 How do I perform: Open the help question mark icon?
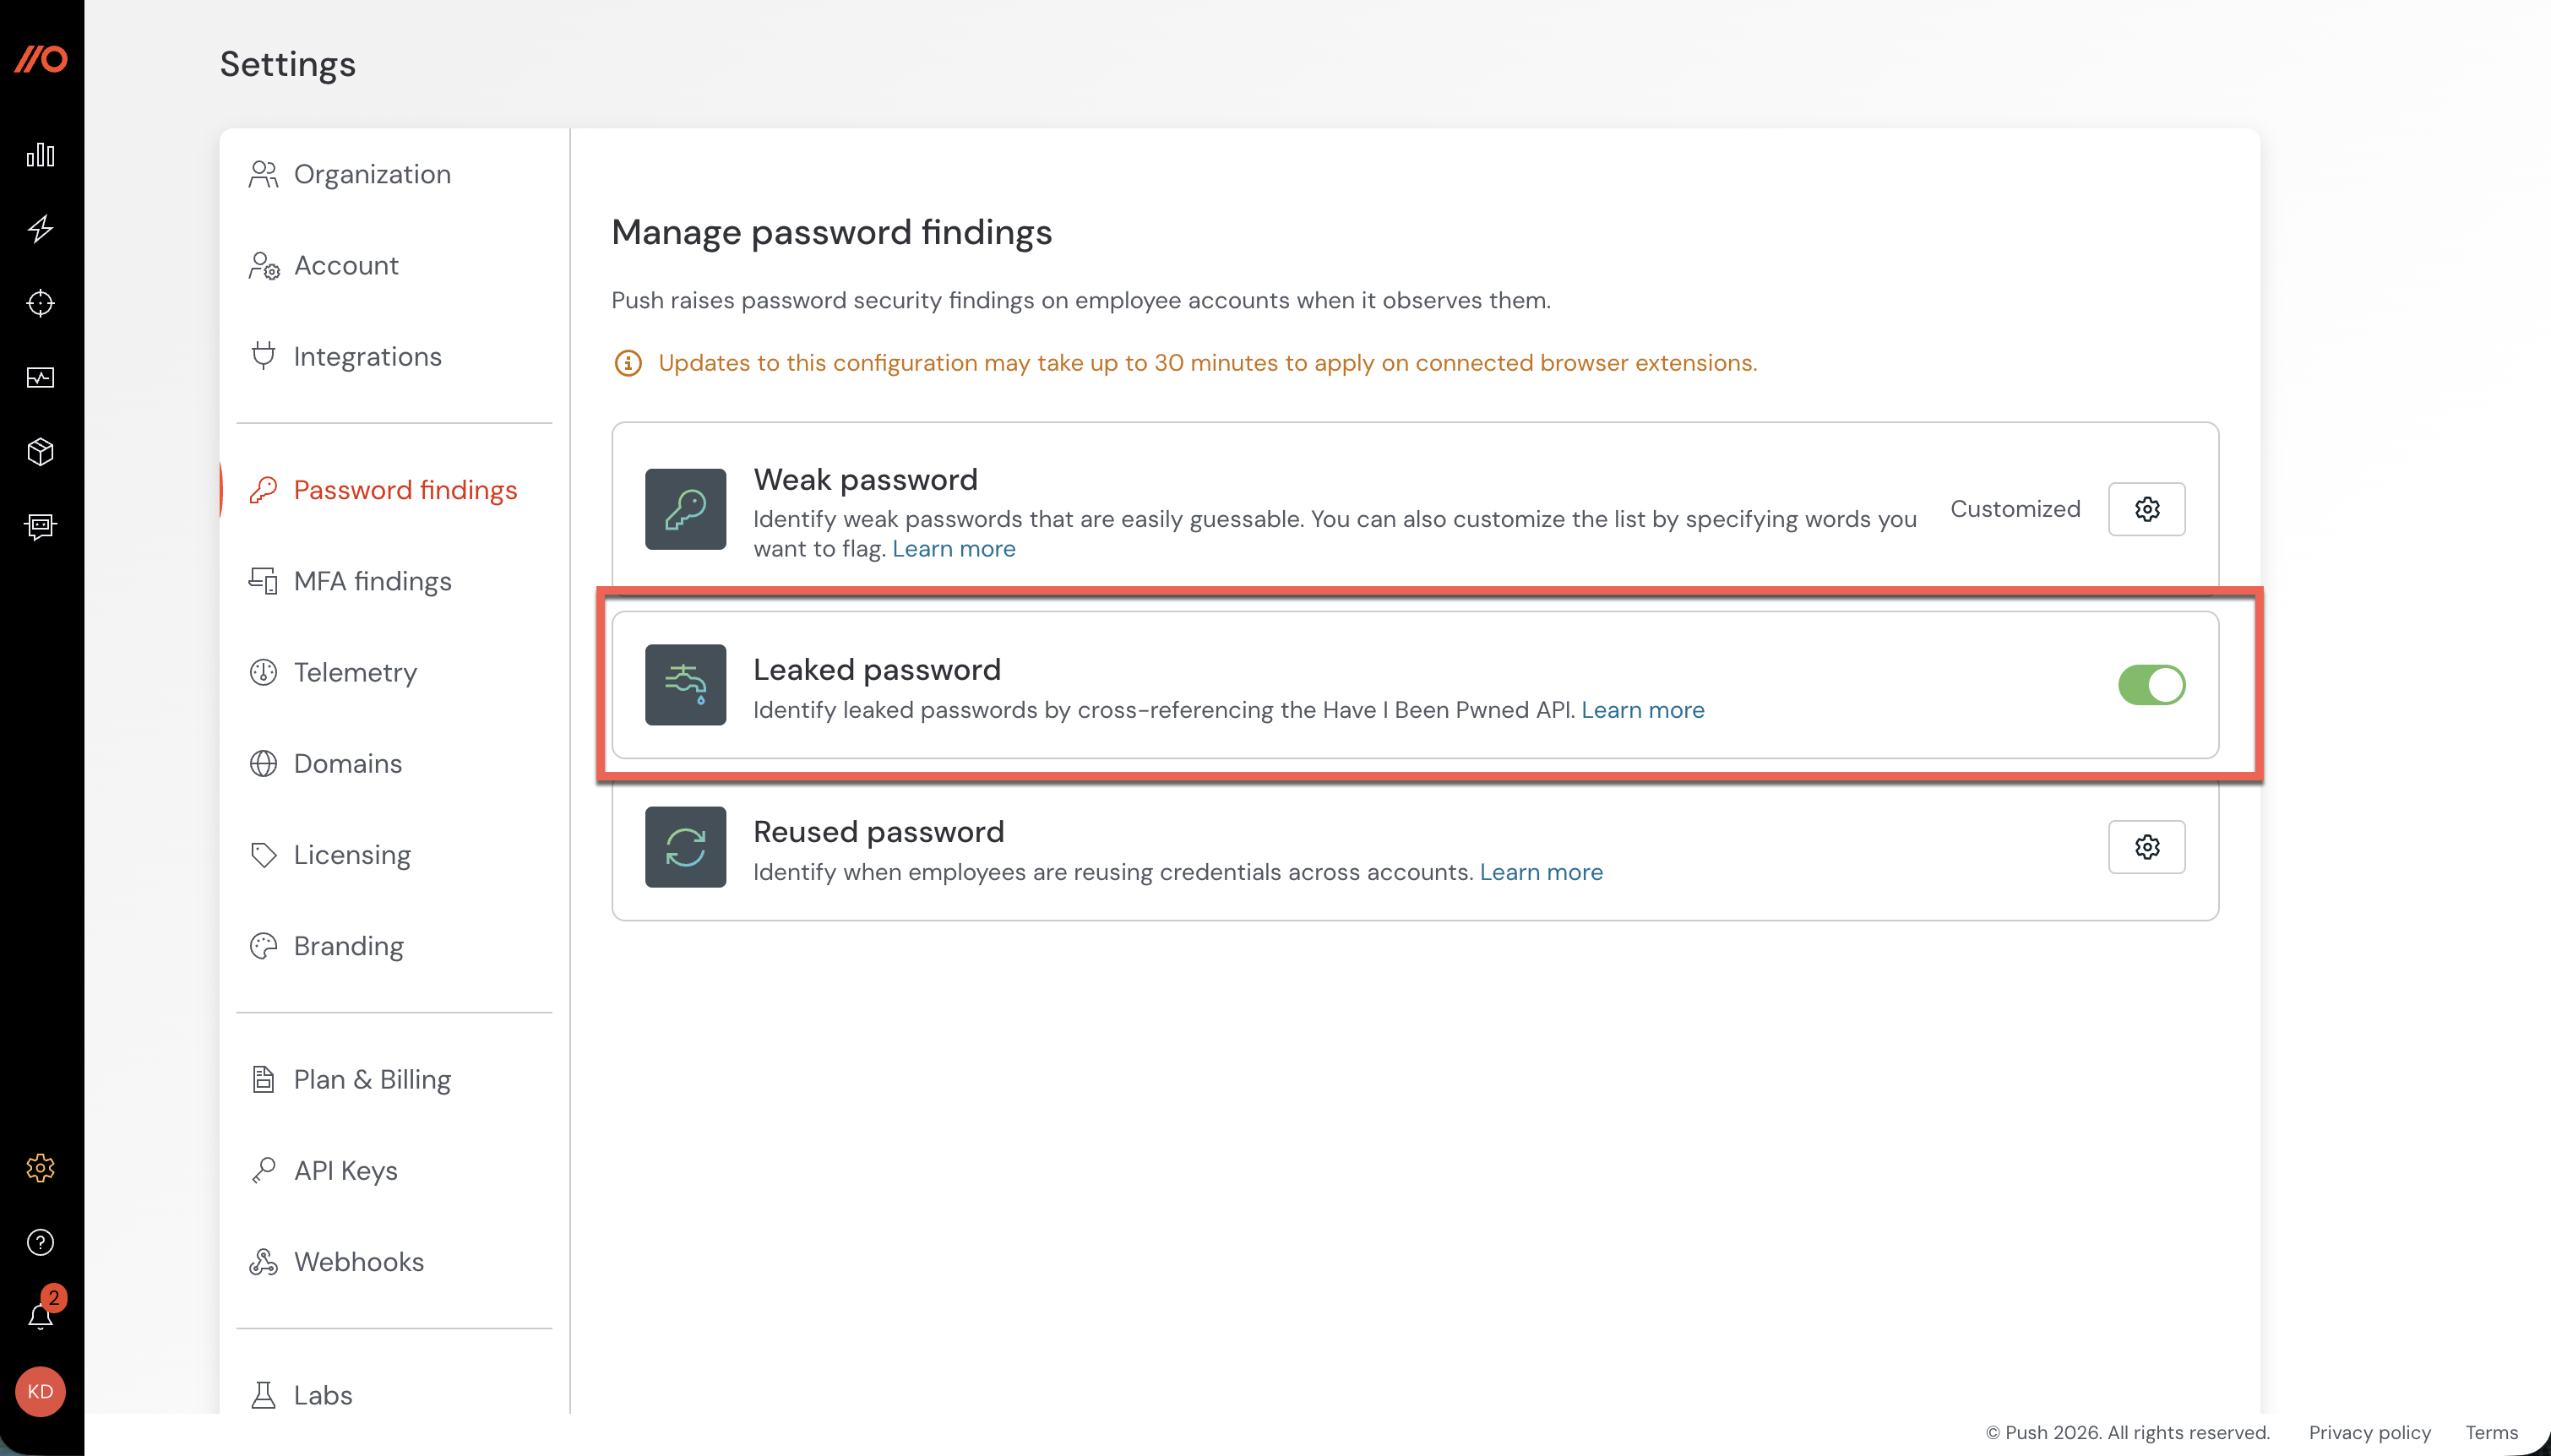[40, 1242]
